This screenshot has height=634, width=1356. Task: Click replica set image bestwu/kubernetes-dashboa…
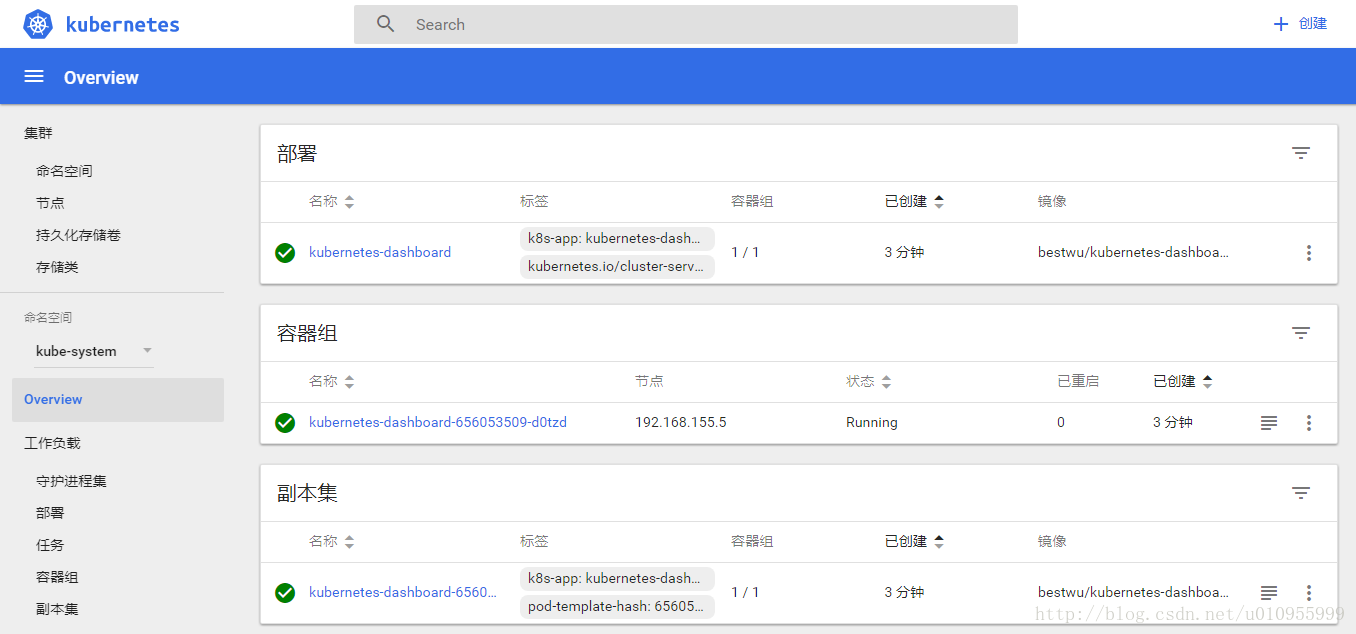tap(1133, 593)
